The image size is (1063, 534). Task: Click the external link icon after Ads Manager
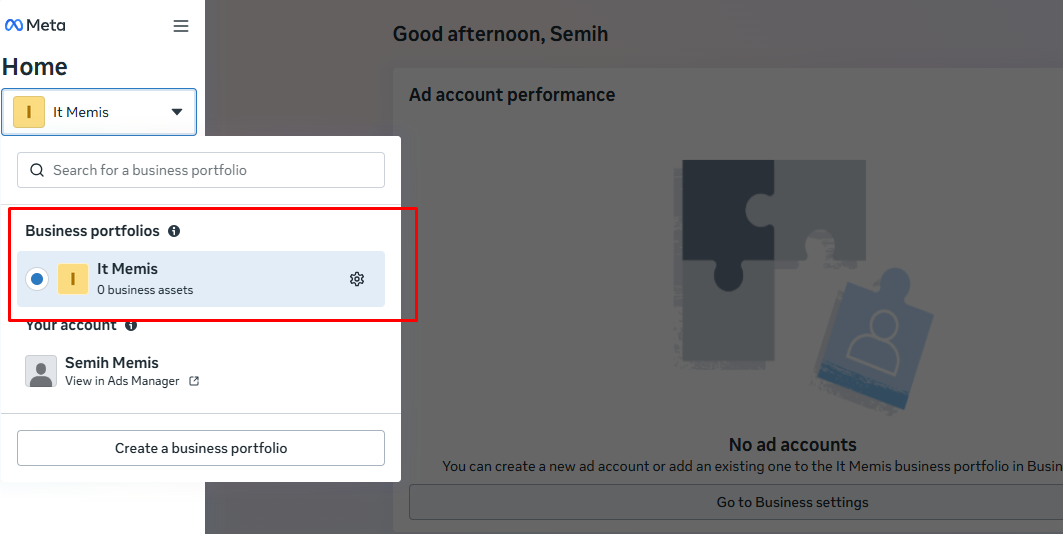194,381
